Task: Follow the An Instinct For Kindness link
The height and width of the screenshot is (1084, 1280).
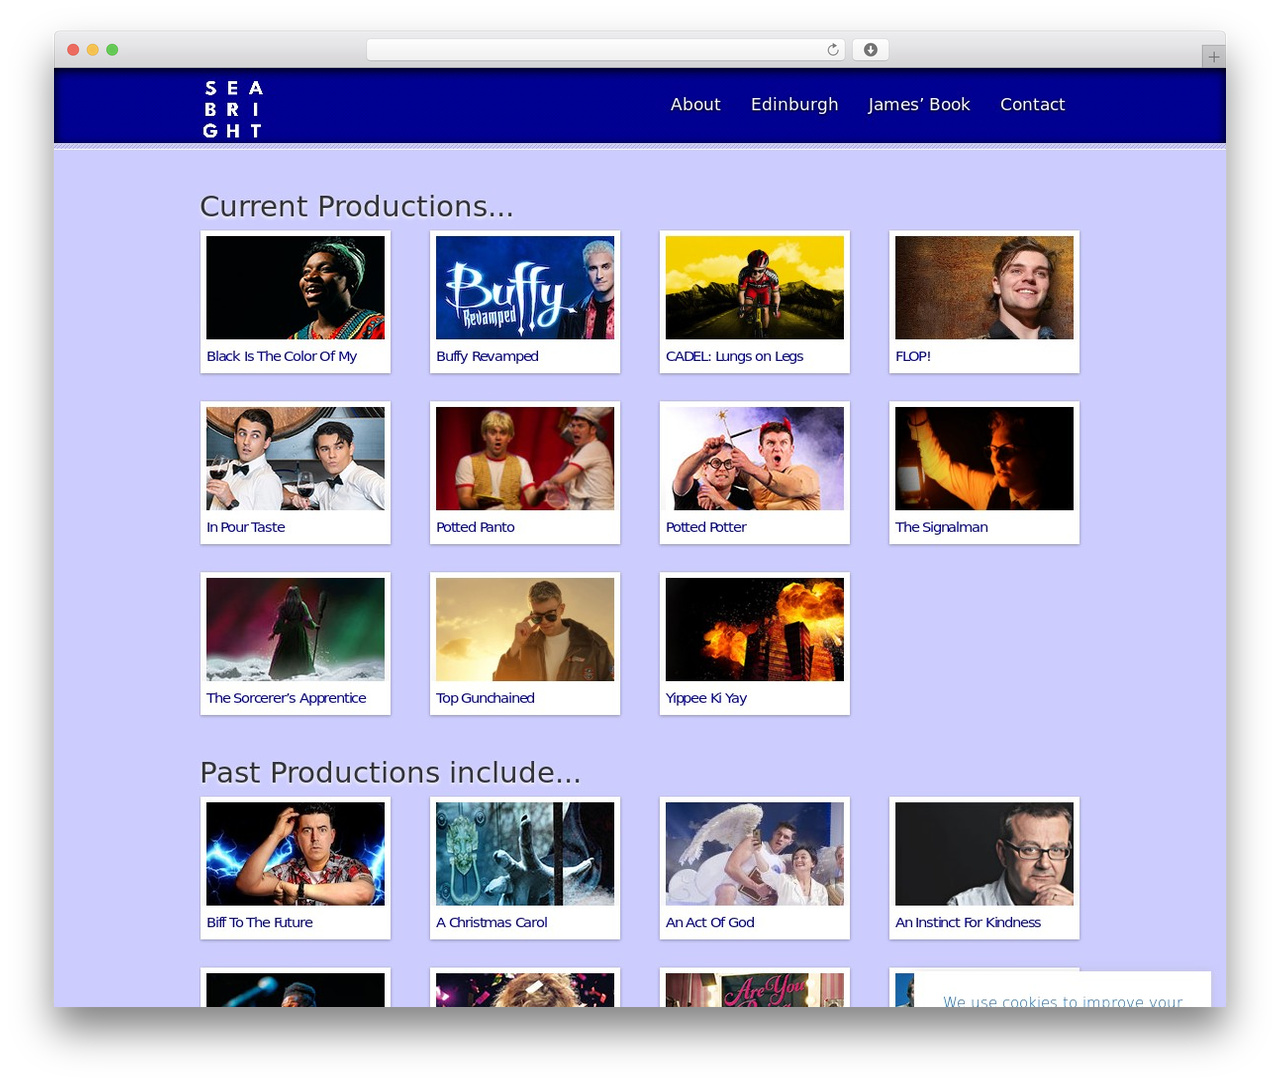Action: pyautogui.click(x=968, y=922)
